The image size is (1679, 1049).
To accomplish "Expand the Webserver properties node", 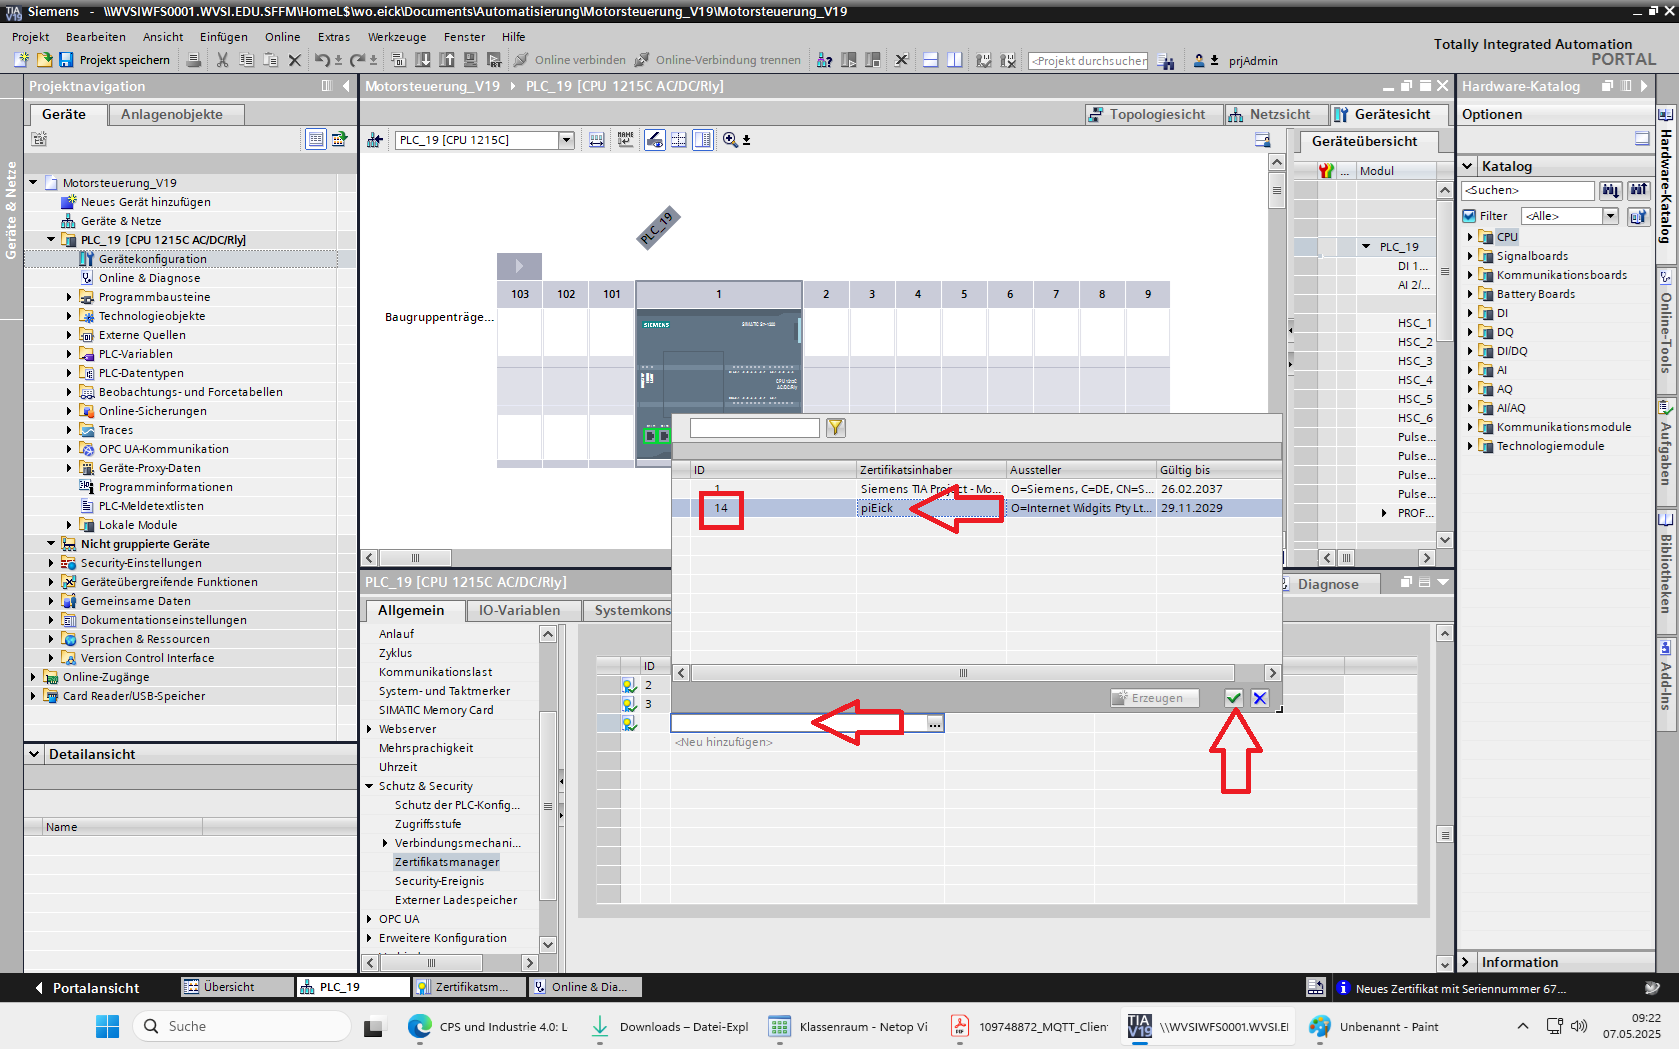I will point(369,729).
